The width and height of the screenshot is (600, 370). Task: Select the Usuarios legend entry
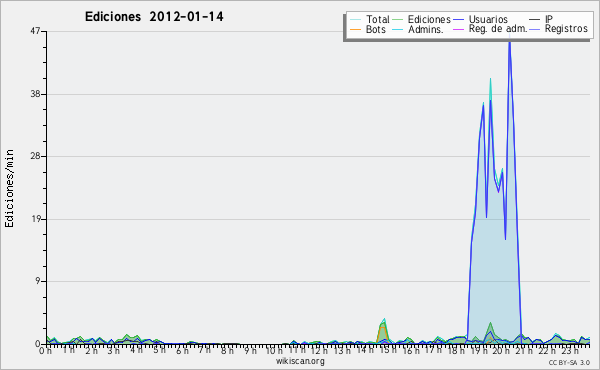[x=488, y=19]
